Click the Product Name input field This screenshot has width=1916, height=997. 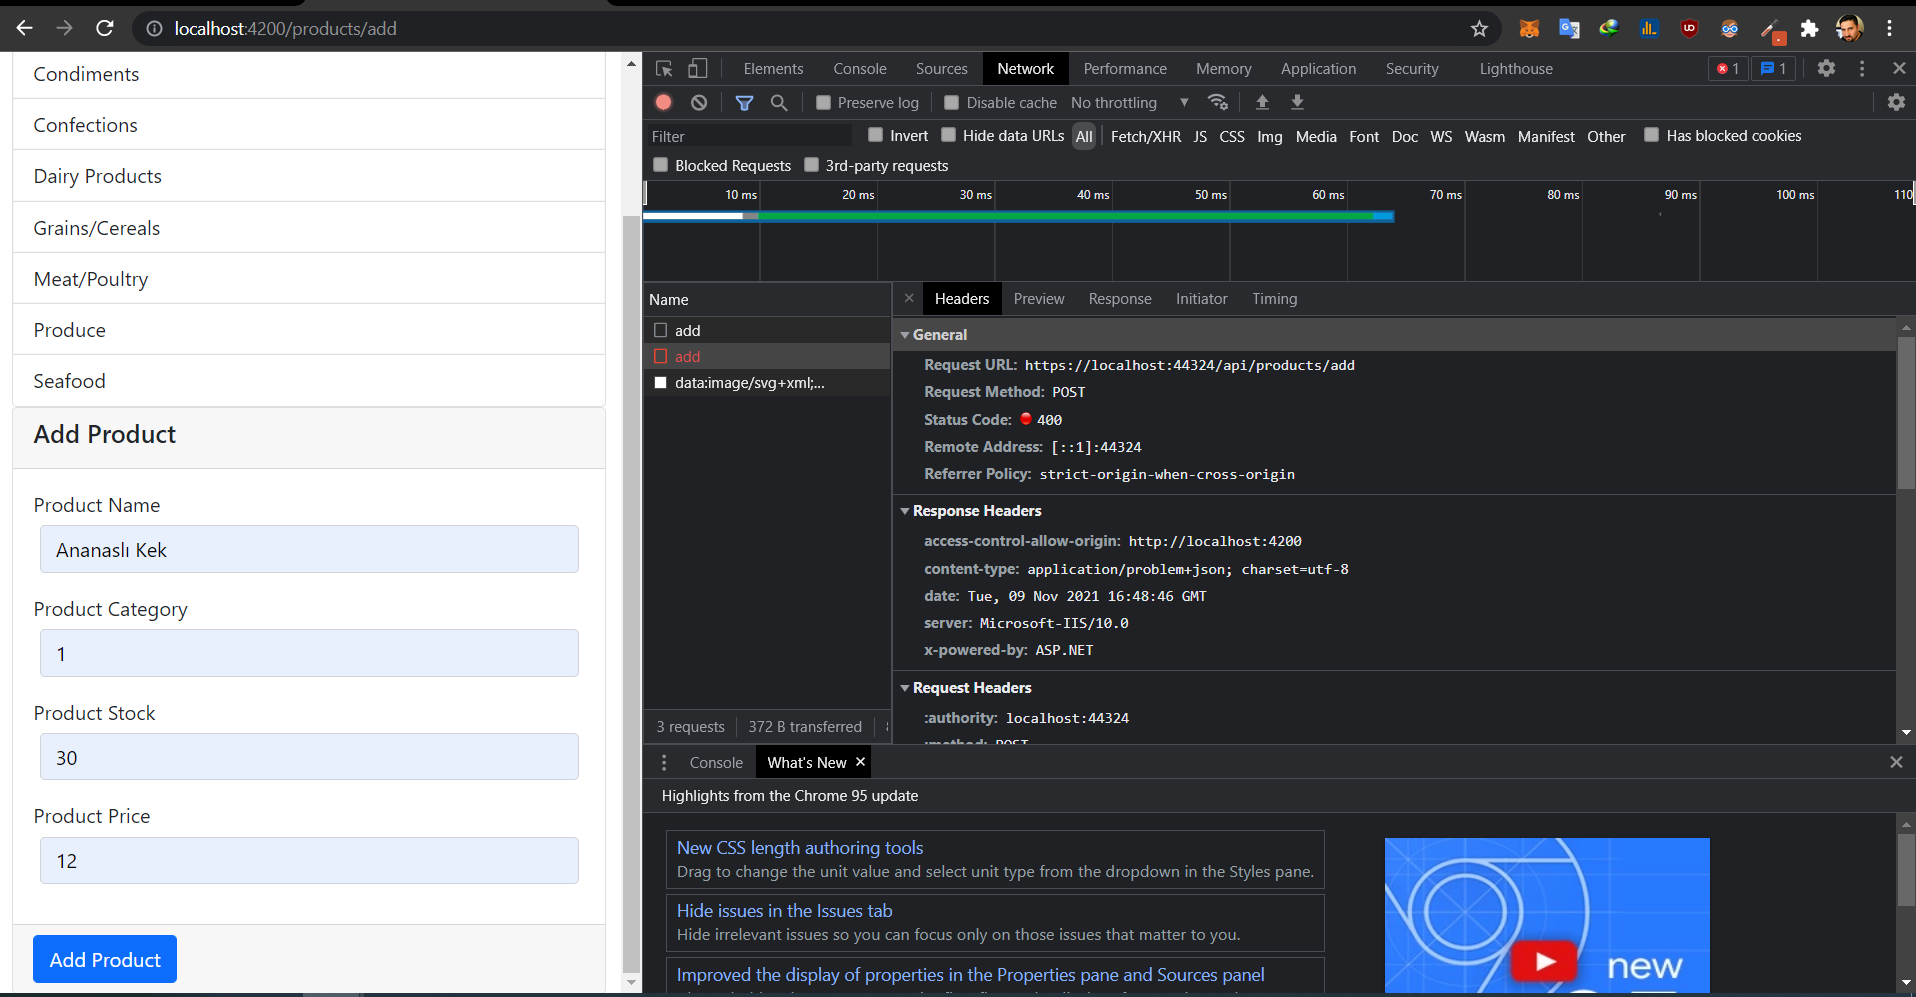[309, 549]
